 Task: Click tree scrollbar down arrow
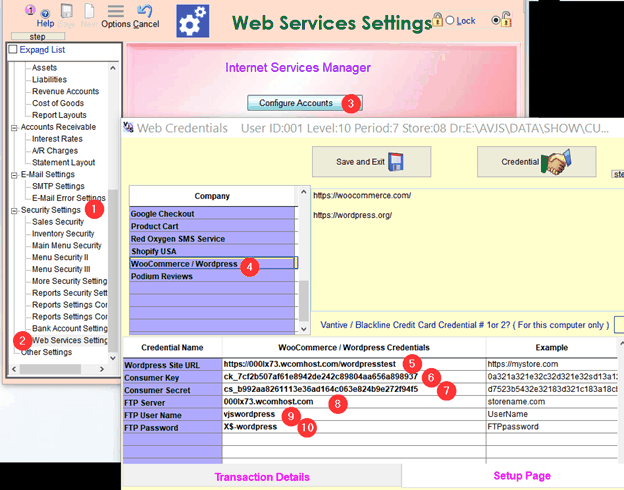click(x=113, y=358)
